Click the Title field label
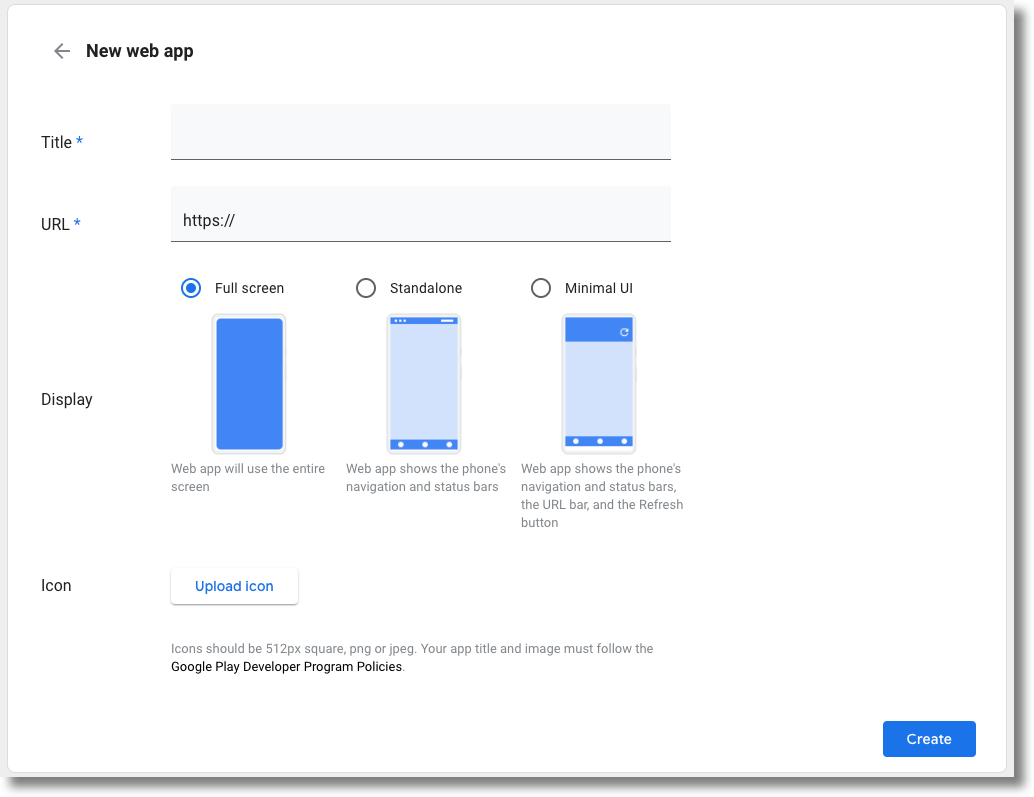Image resolution: width=1034 pixels, height=797 pixels. [56, 142]
